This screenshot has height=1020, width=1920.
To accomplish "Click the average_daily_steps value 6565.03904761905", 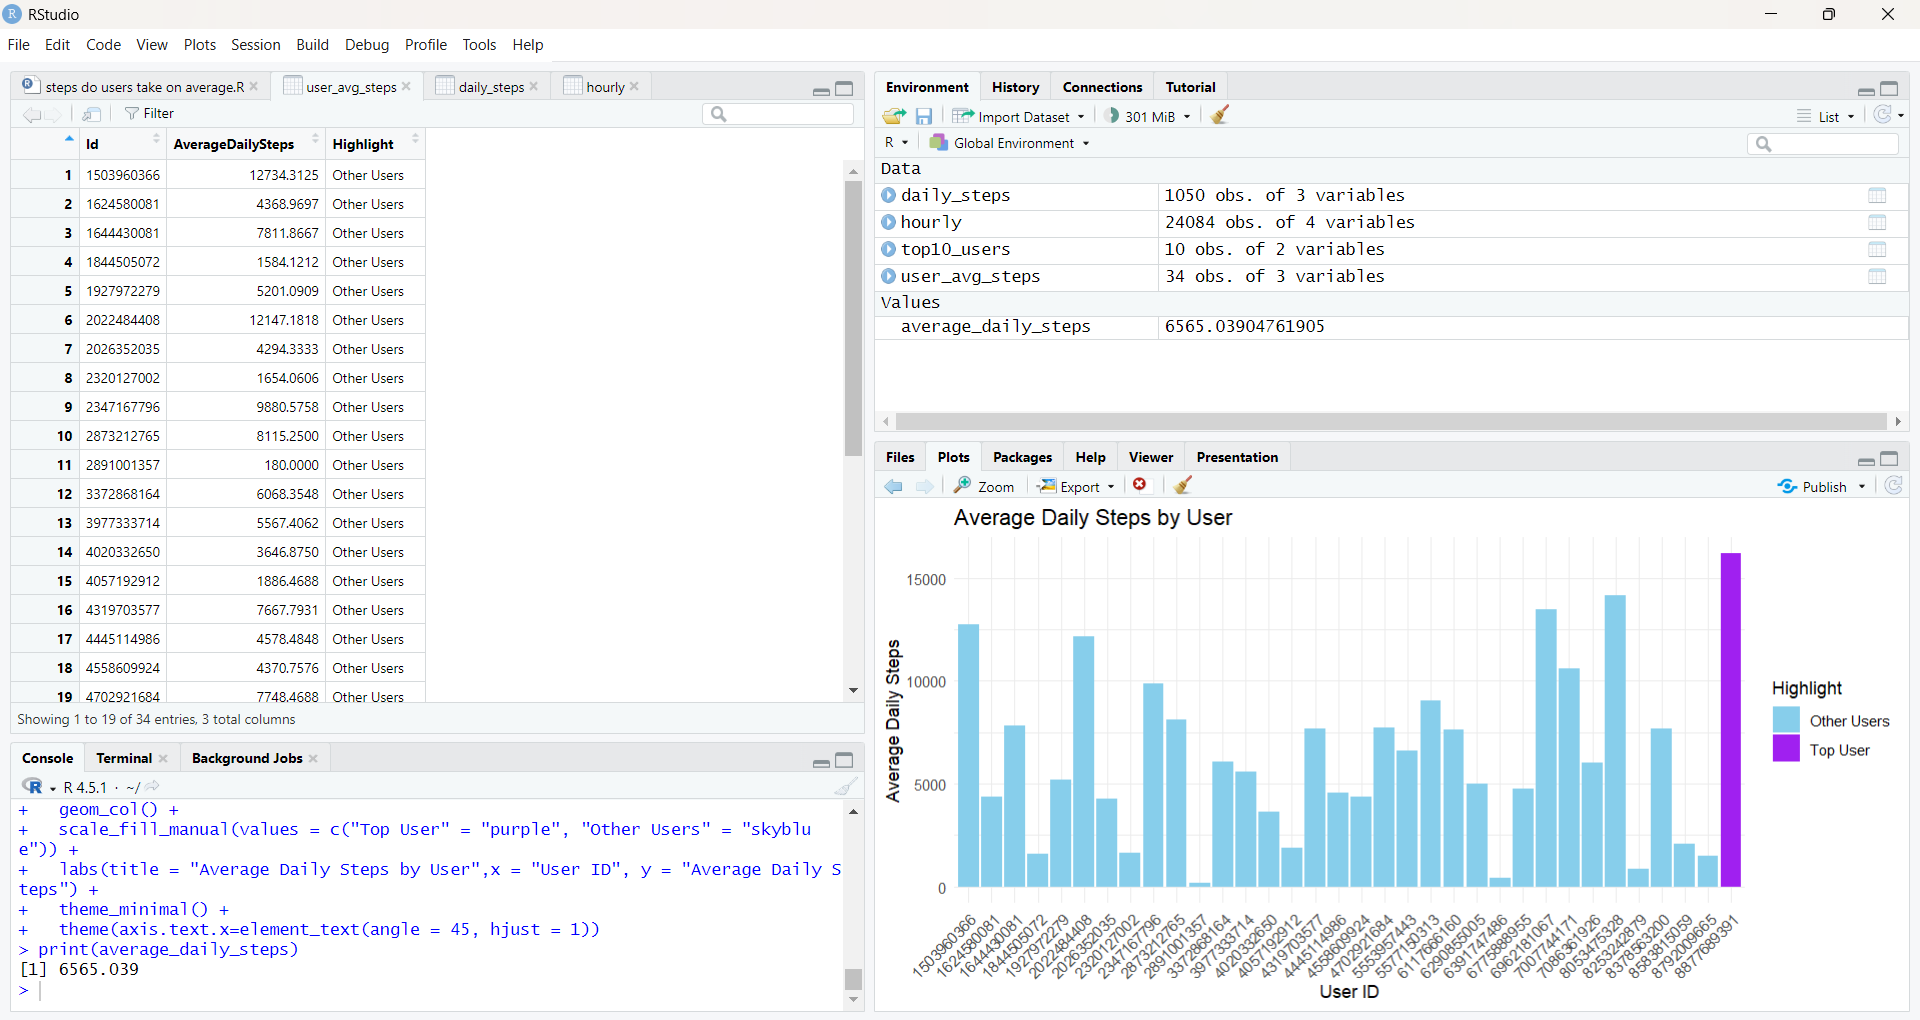I will (x=1244, y=327).
